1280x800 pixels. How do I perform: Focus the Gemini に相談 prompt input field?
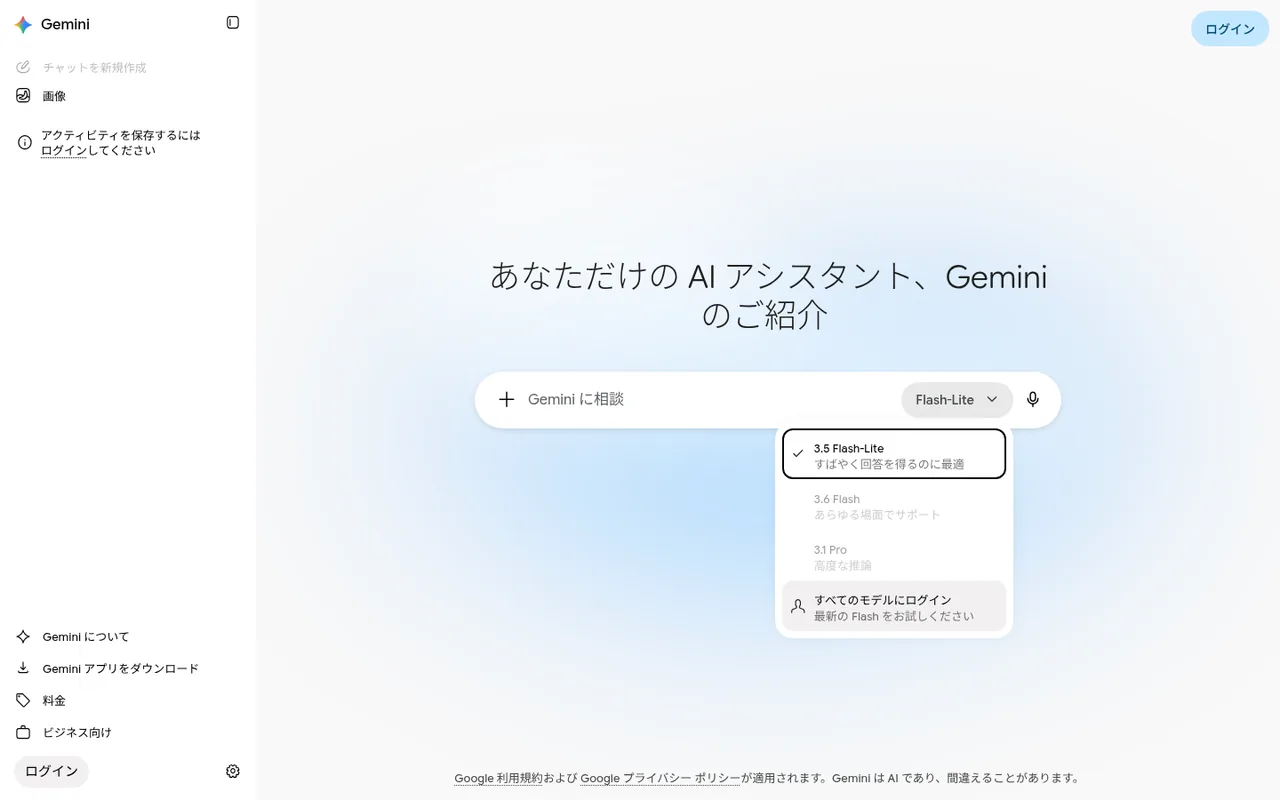(x=708, y=400)
